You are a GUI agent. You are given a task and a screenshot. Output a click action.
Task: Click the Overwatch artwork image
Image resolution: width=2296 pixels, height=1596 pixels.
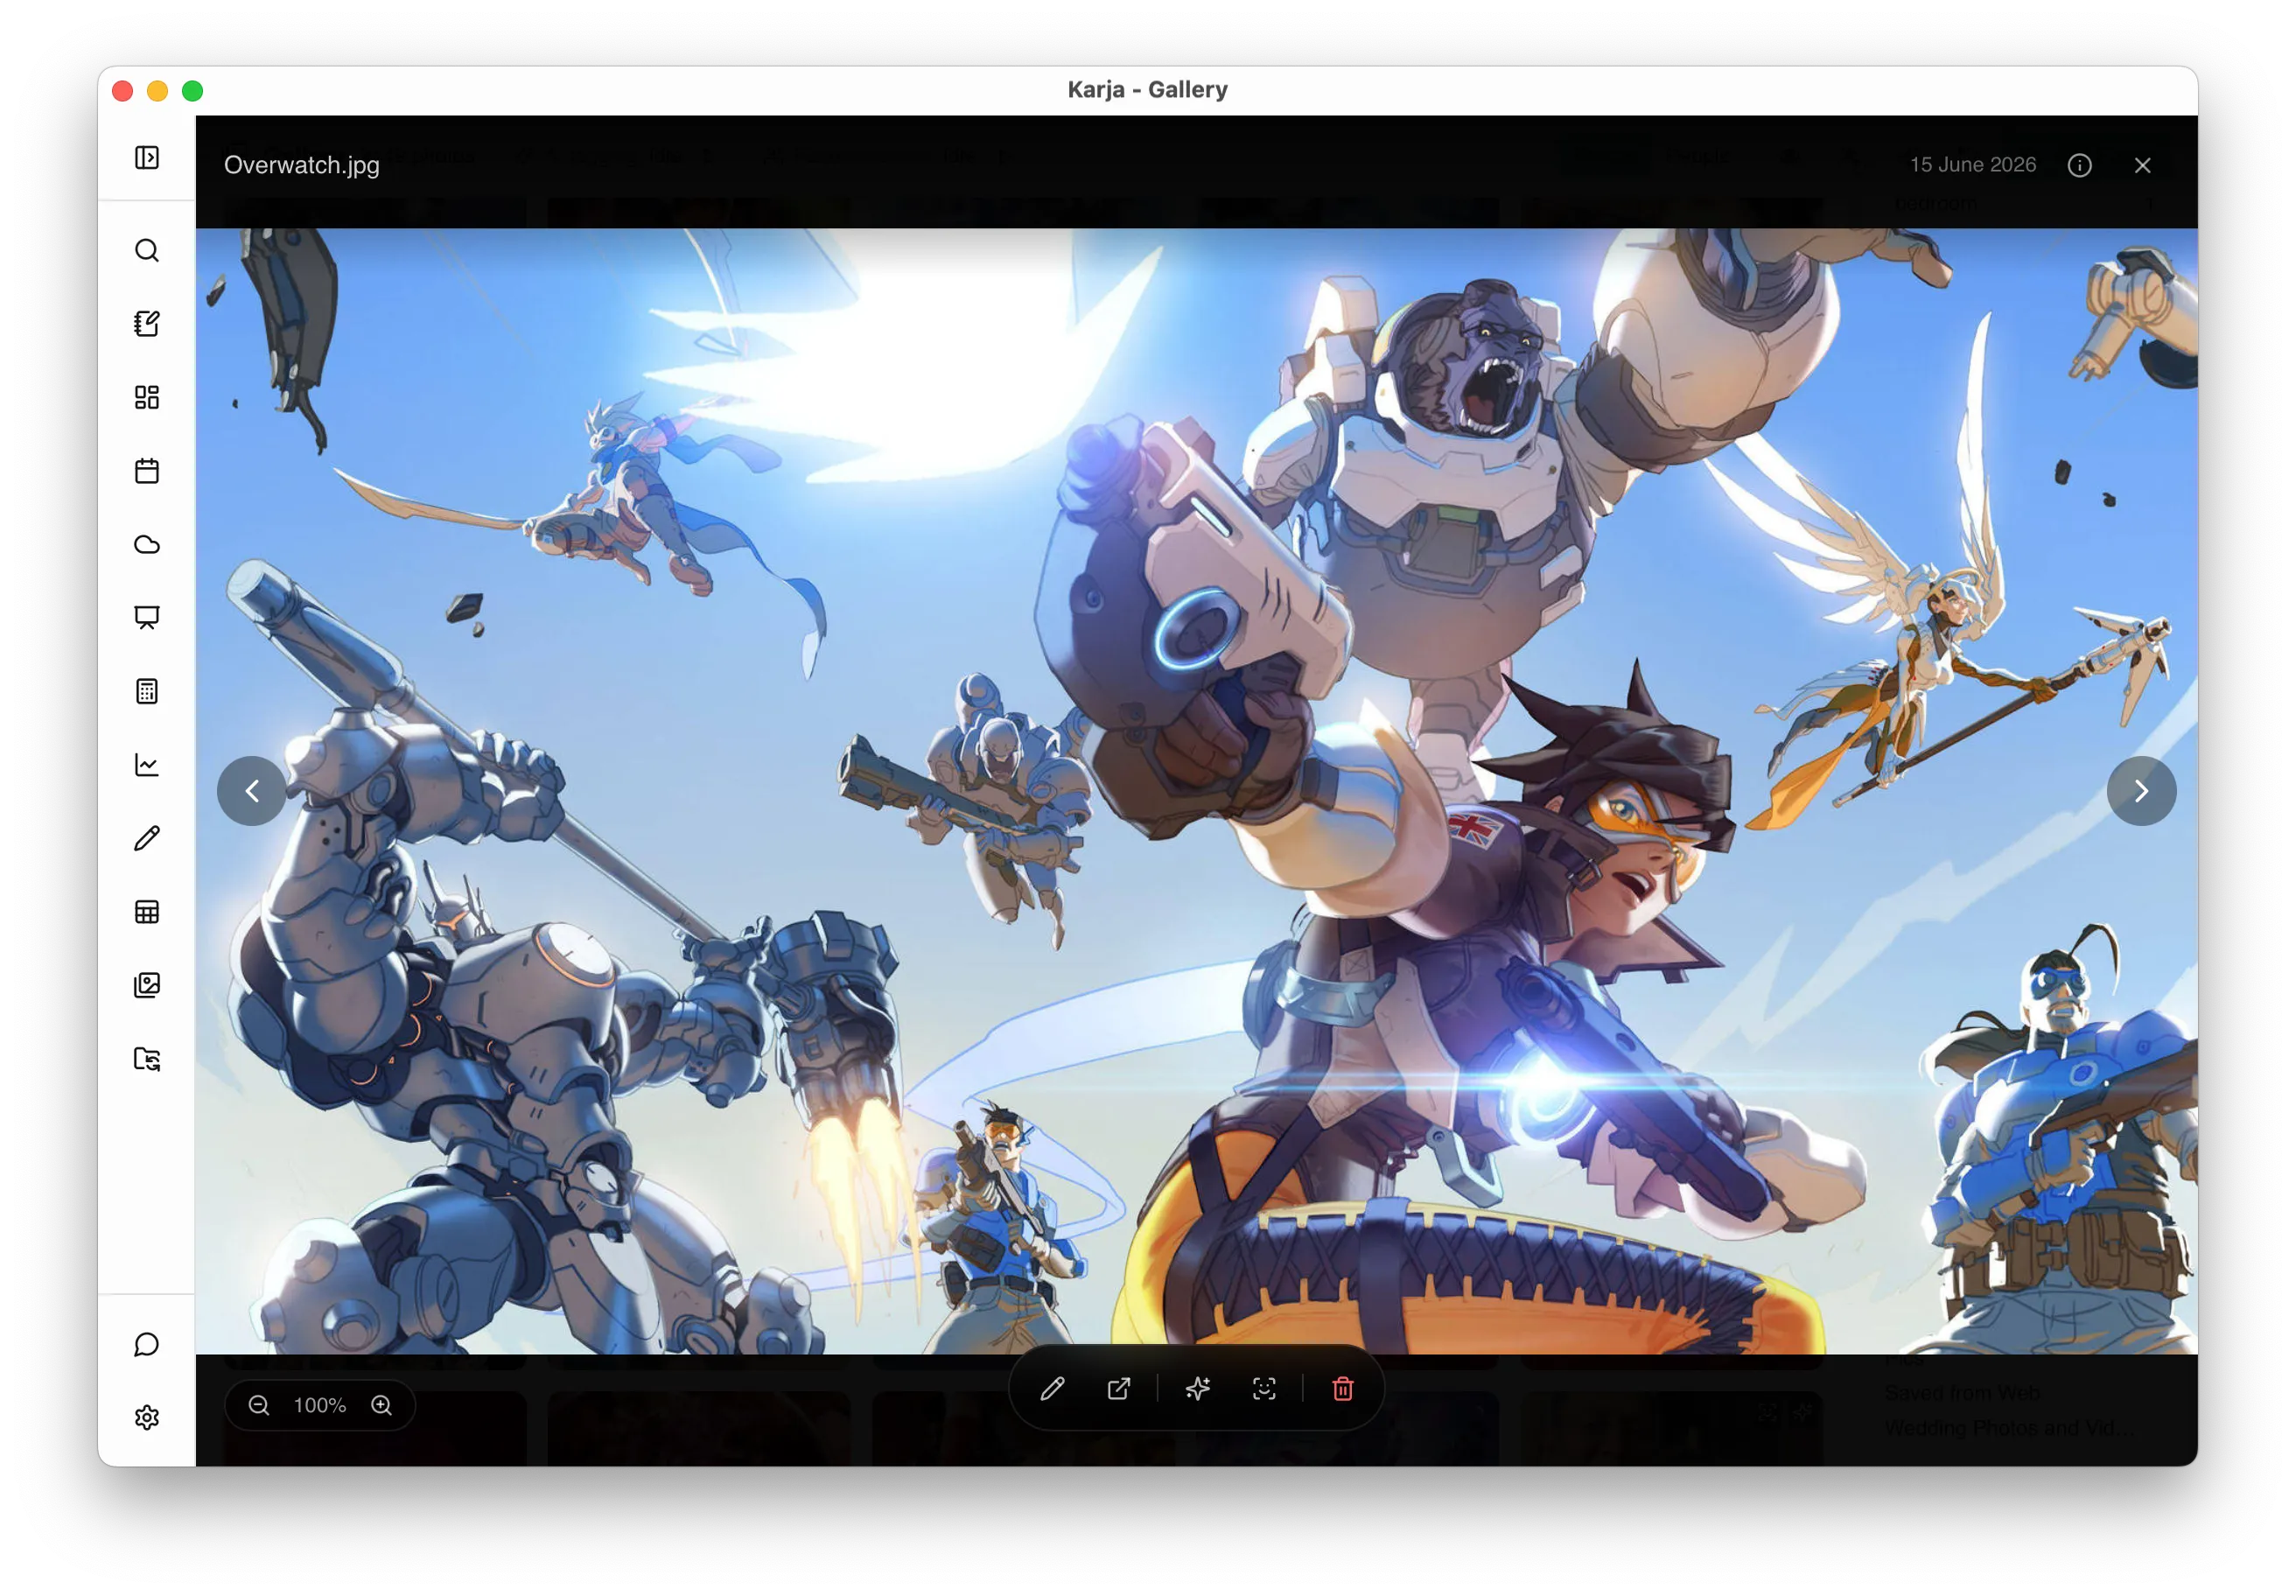pyautogui.click(x=1197, y=792)
